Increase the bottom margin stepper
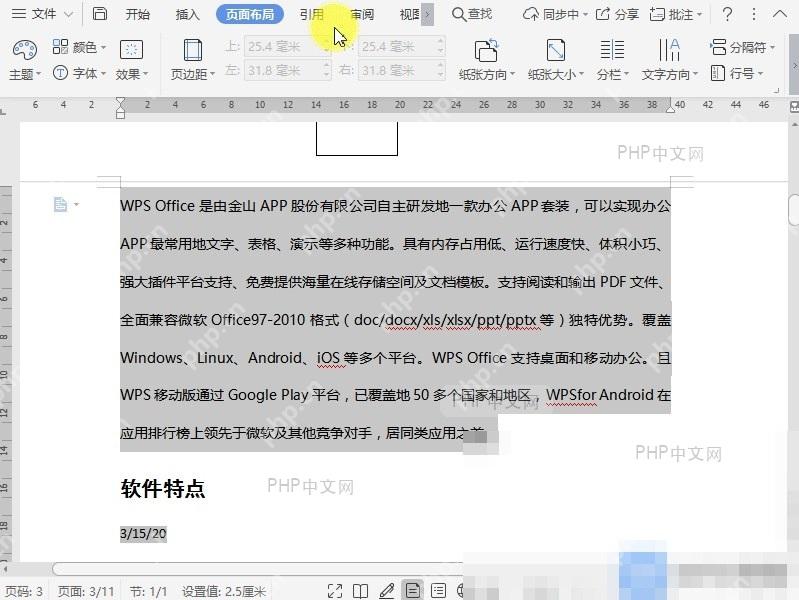This screenshot has height=600, width=799. [440, 42]
